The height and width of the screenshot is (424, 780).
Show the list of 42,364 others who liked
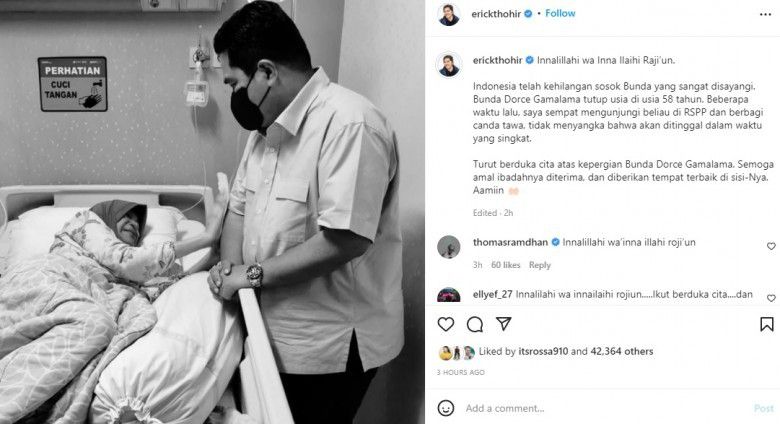click(622, 351)
